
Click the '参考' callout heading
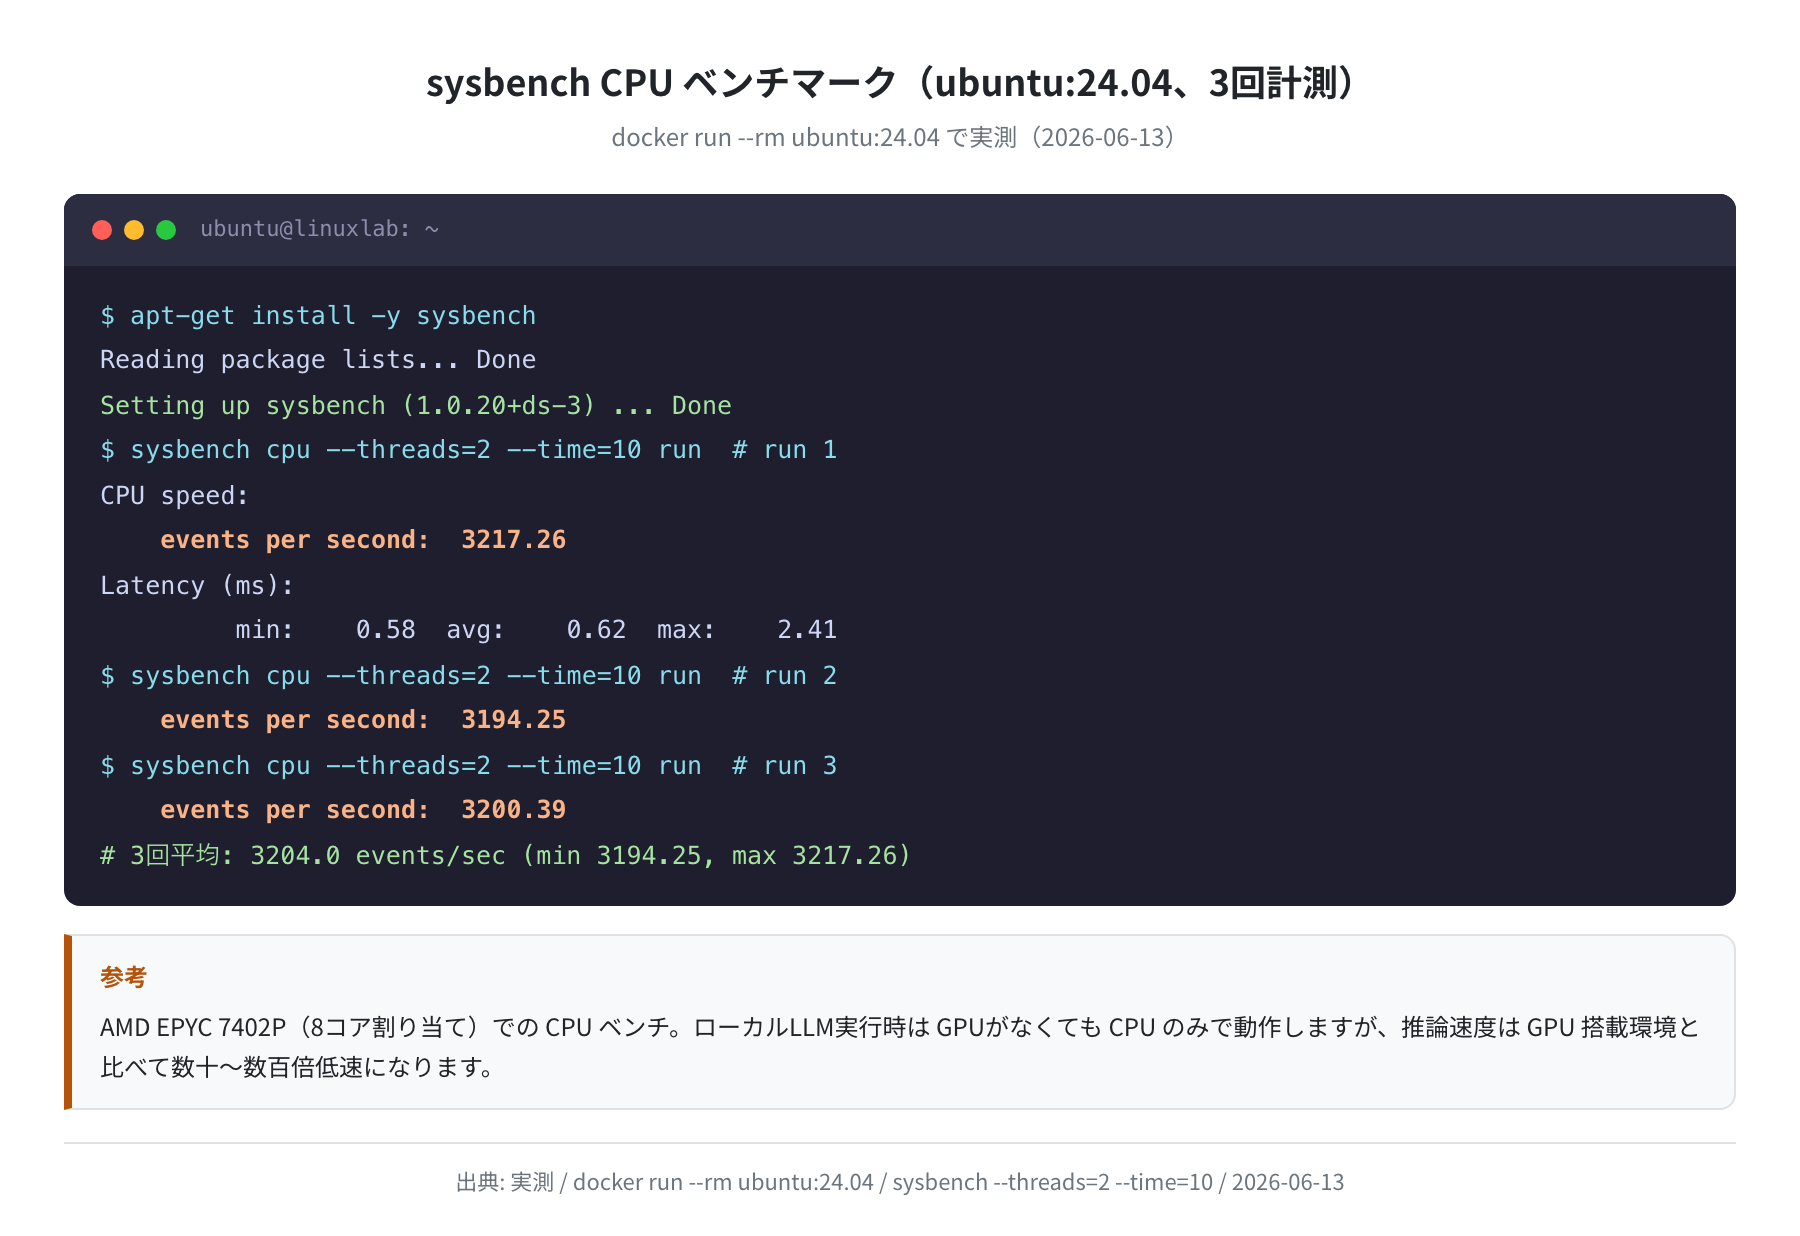(123, 977)
